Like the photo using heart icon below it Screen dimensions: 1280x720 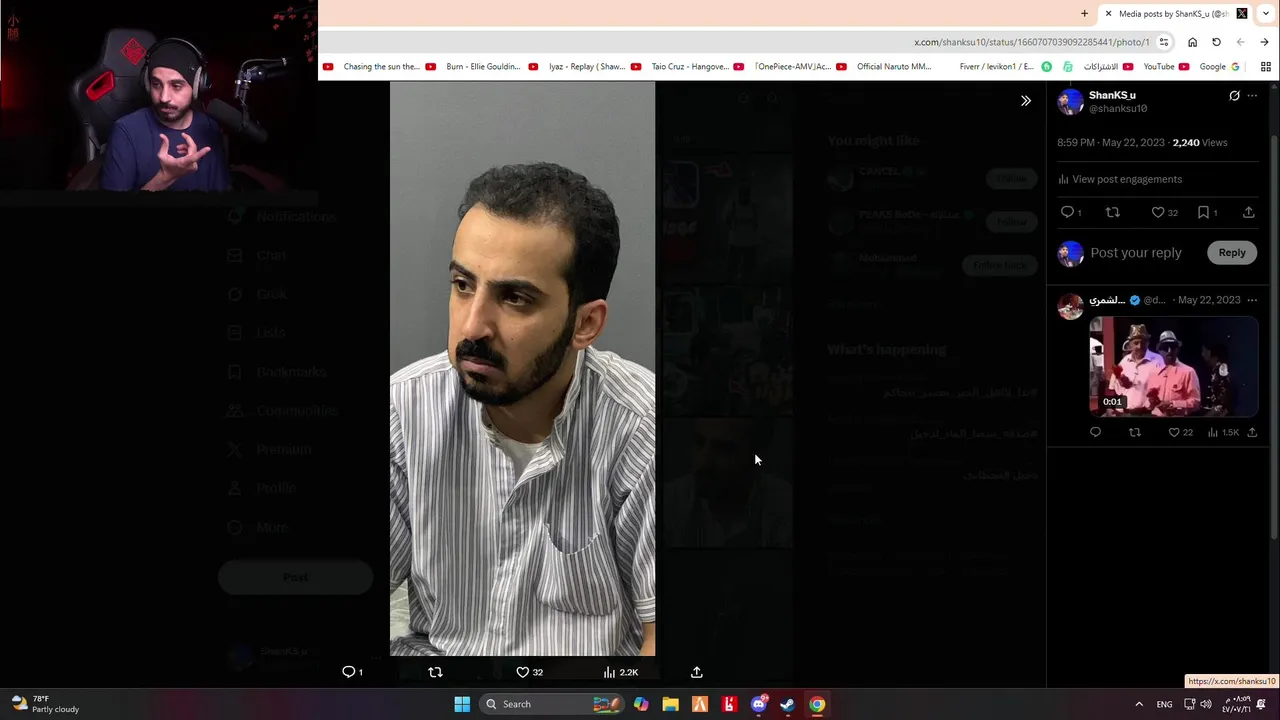coord(522,672)
